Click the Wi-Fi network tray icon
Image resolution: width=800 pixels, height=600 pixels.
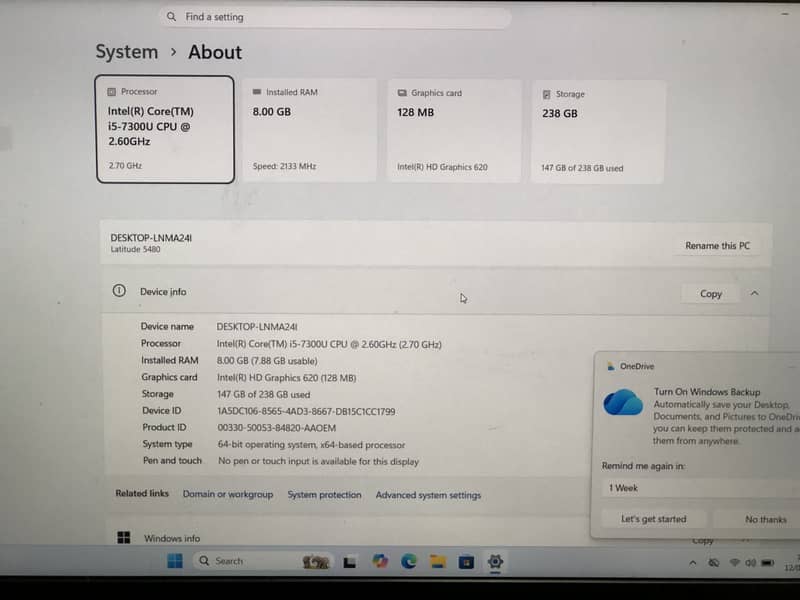pos(735,563)
